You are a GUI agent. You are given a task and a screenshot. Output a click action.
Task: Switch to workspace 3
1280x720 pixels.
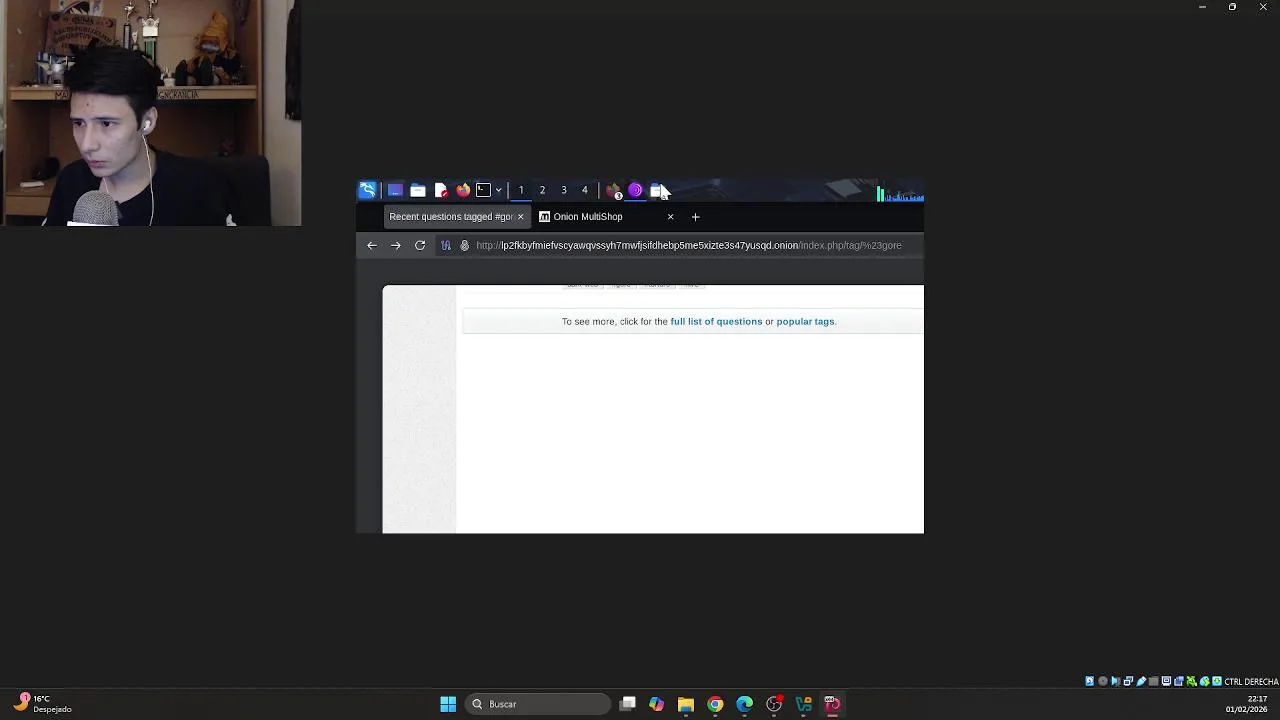[564, 190]
